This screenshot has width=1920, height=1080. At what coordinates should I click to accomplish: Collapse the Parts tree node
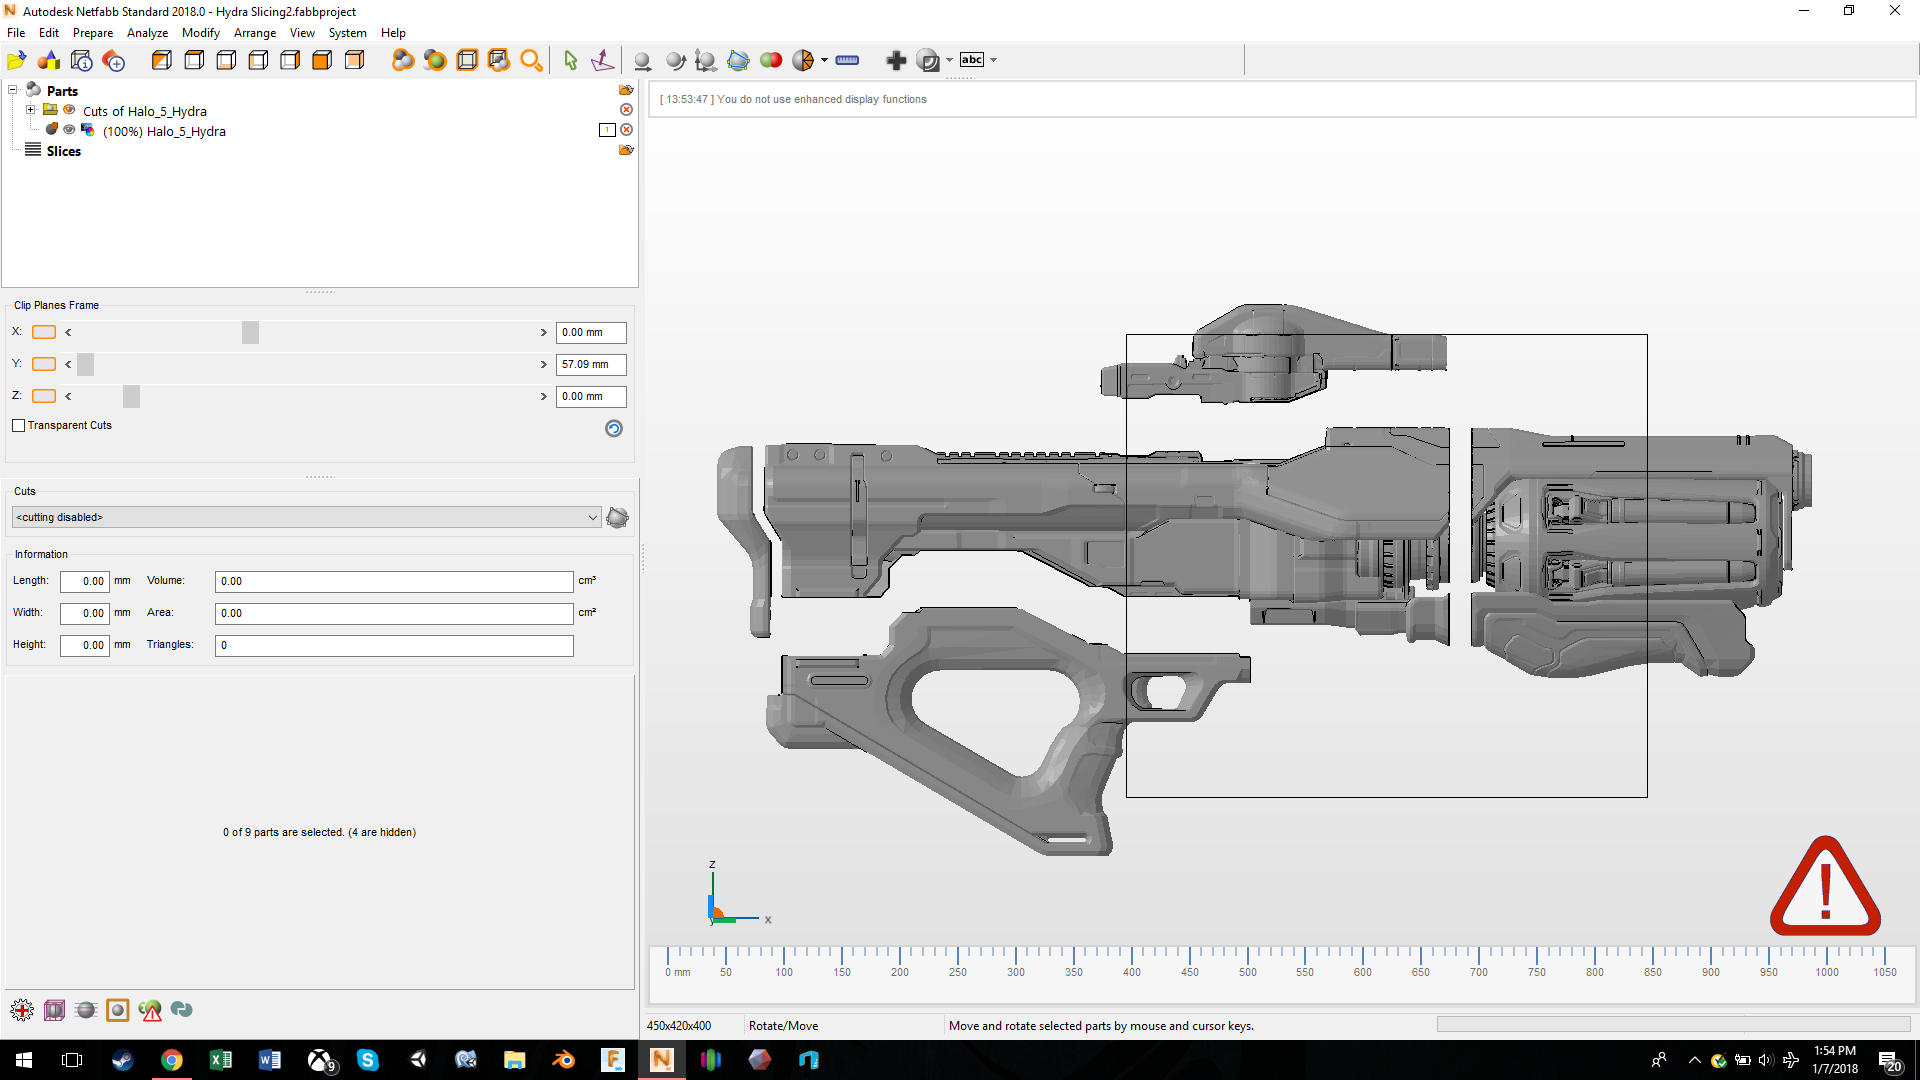tap(13, 90)
